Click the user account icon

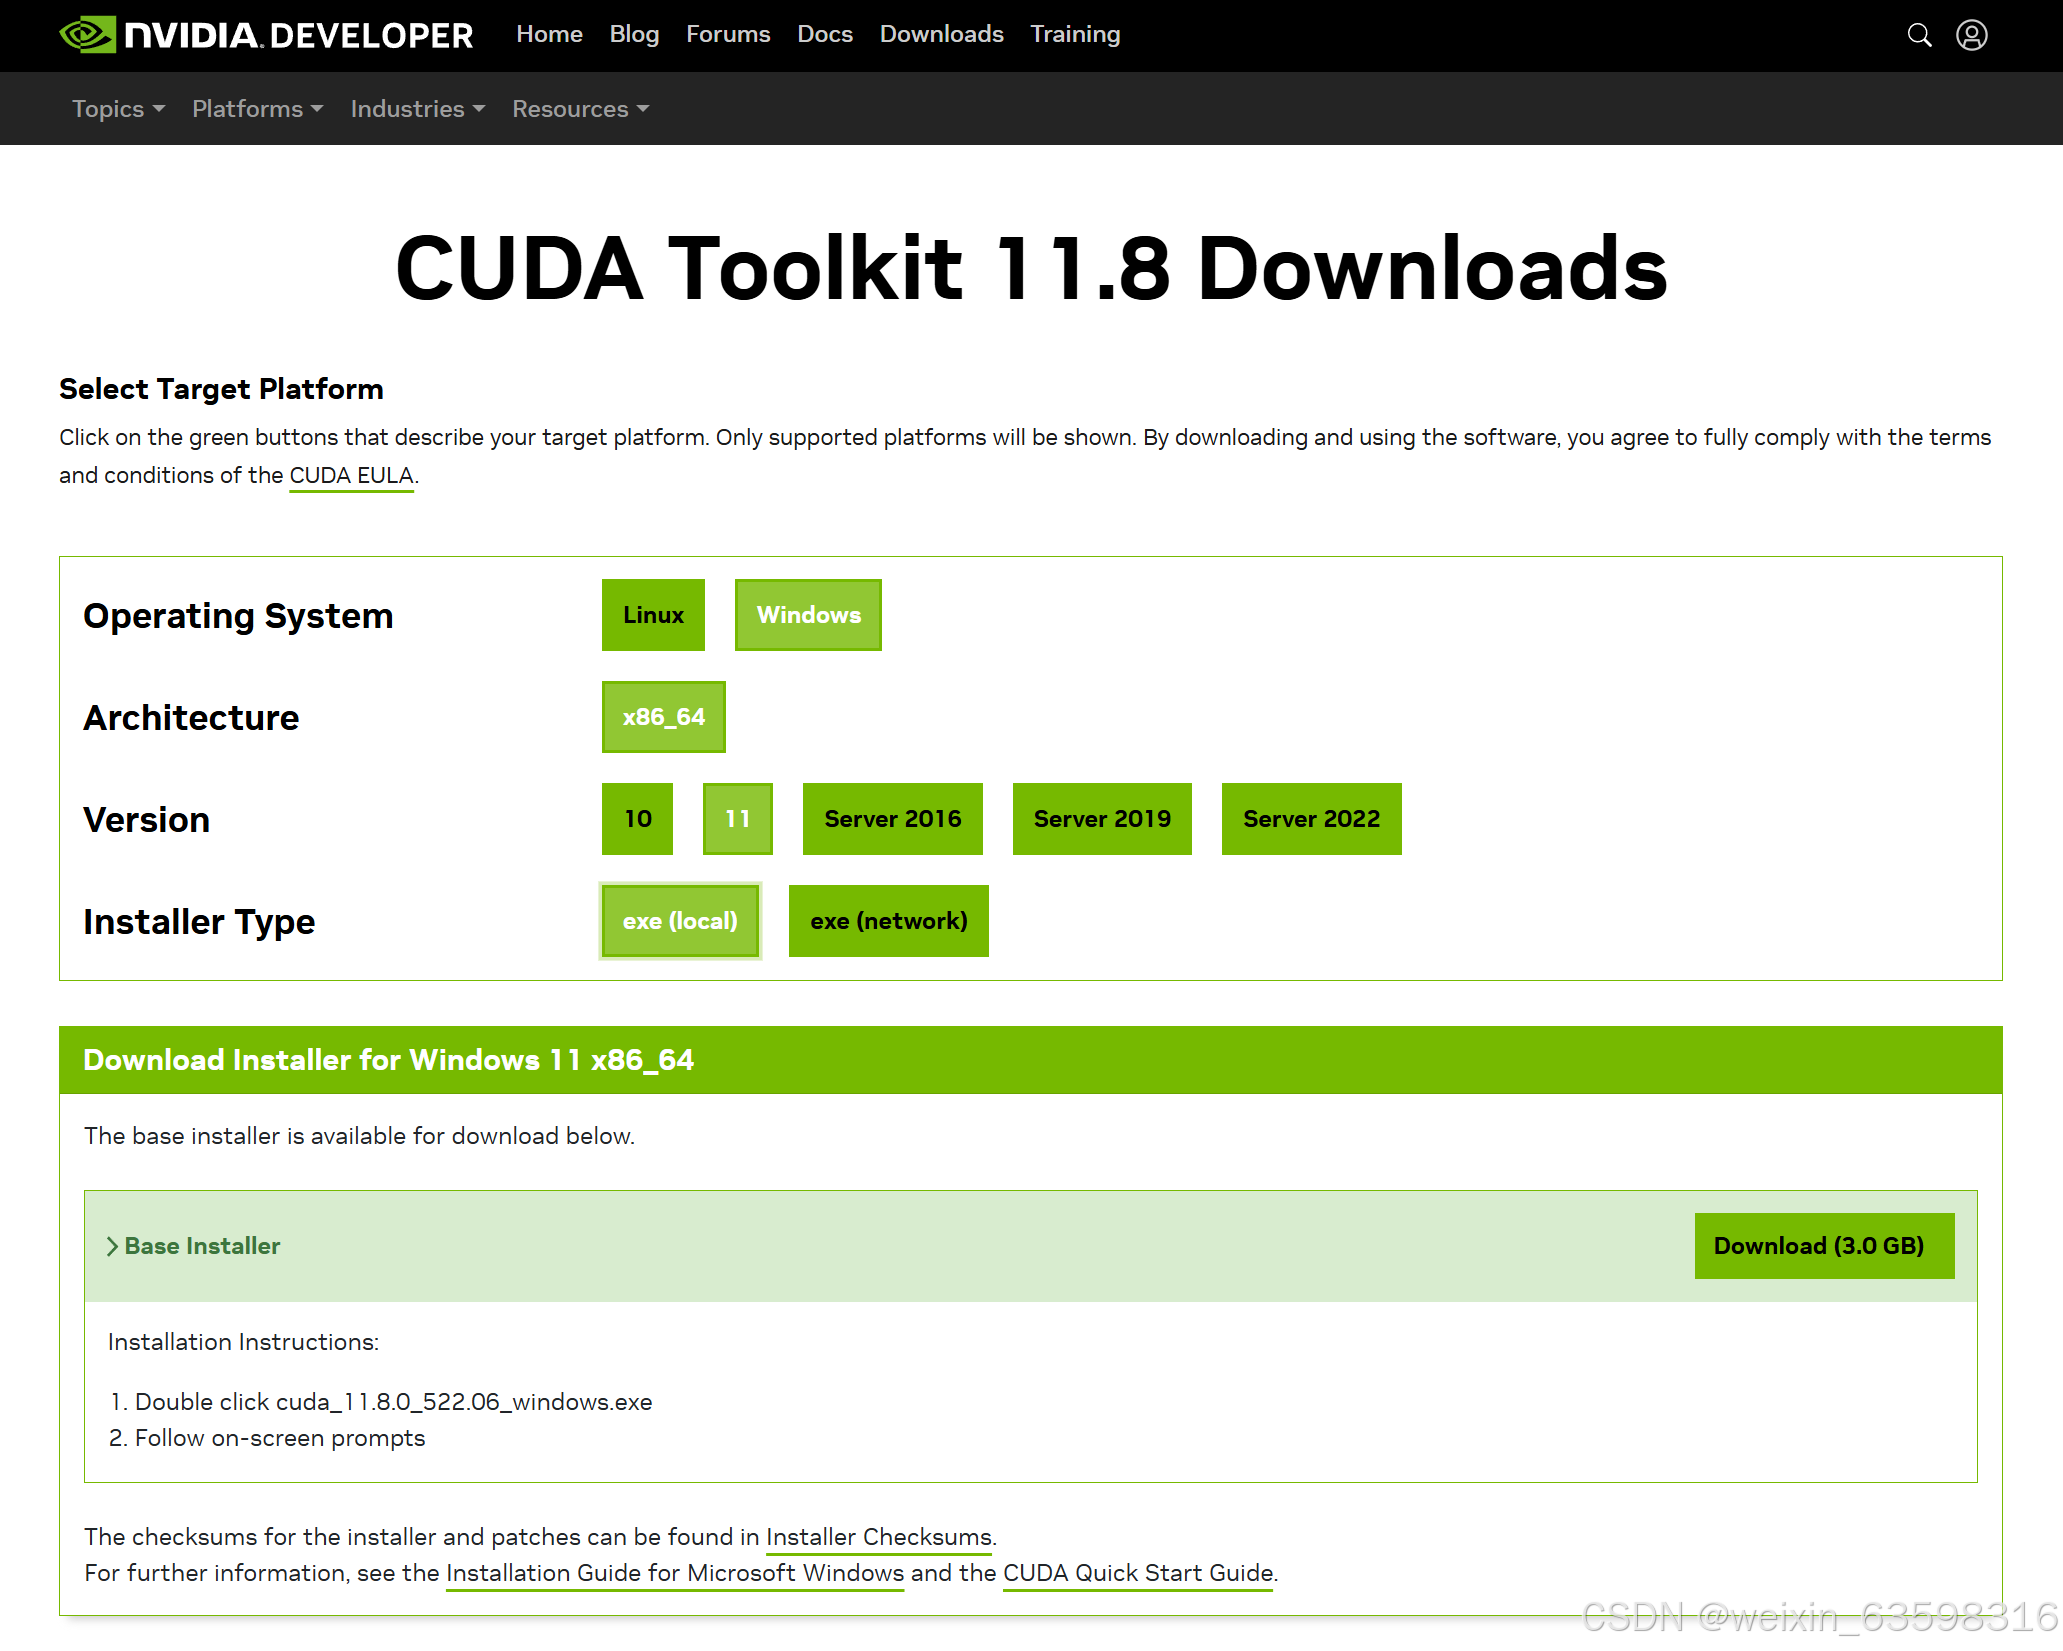pos(1972,34)
